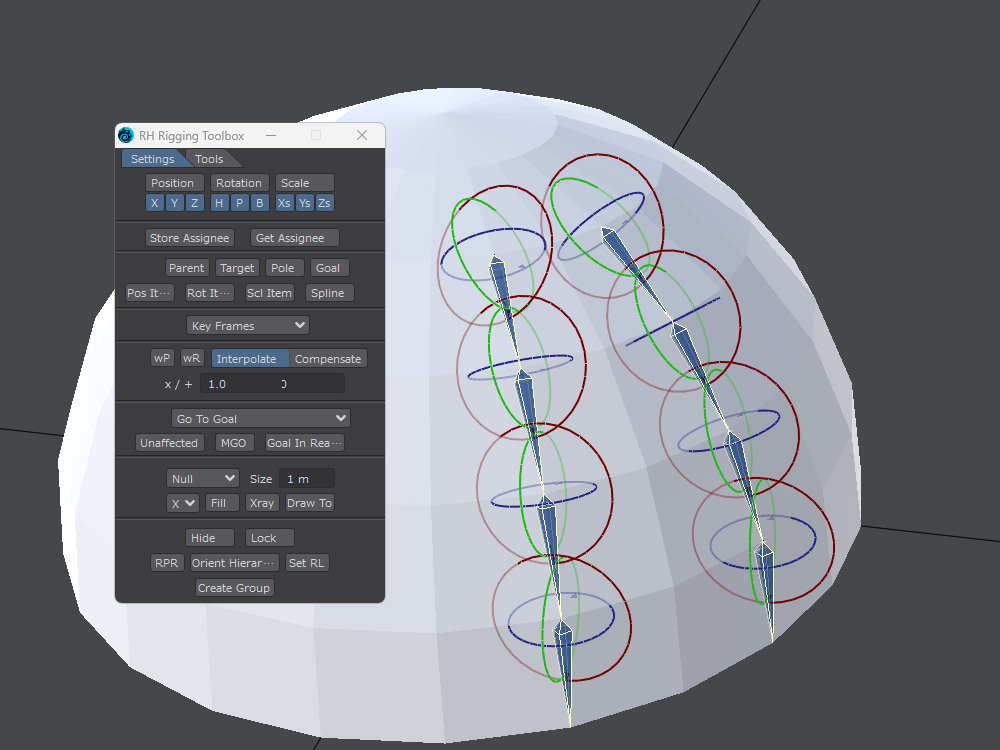Toggle the Y position channel button
The image size is (1000, 750).
174,203
